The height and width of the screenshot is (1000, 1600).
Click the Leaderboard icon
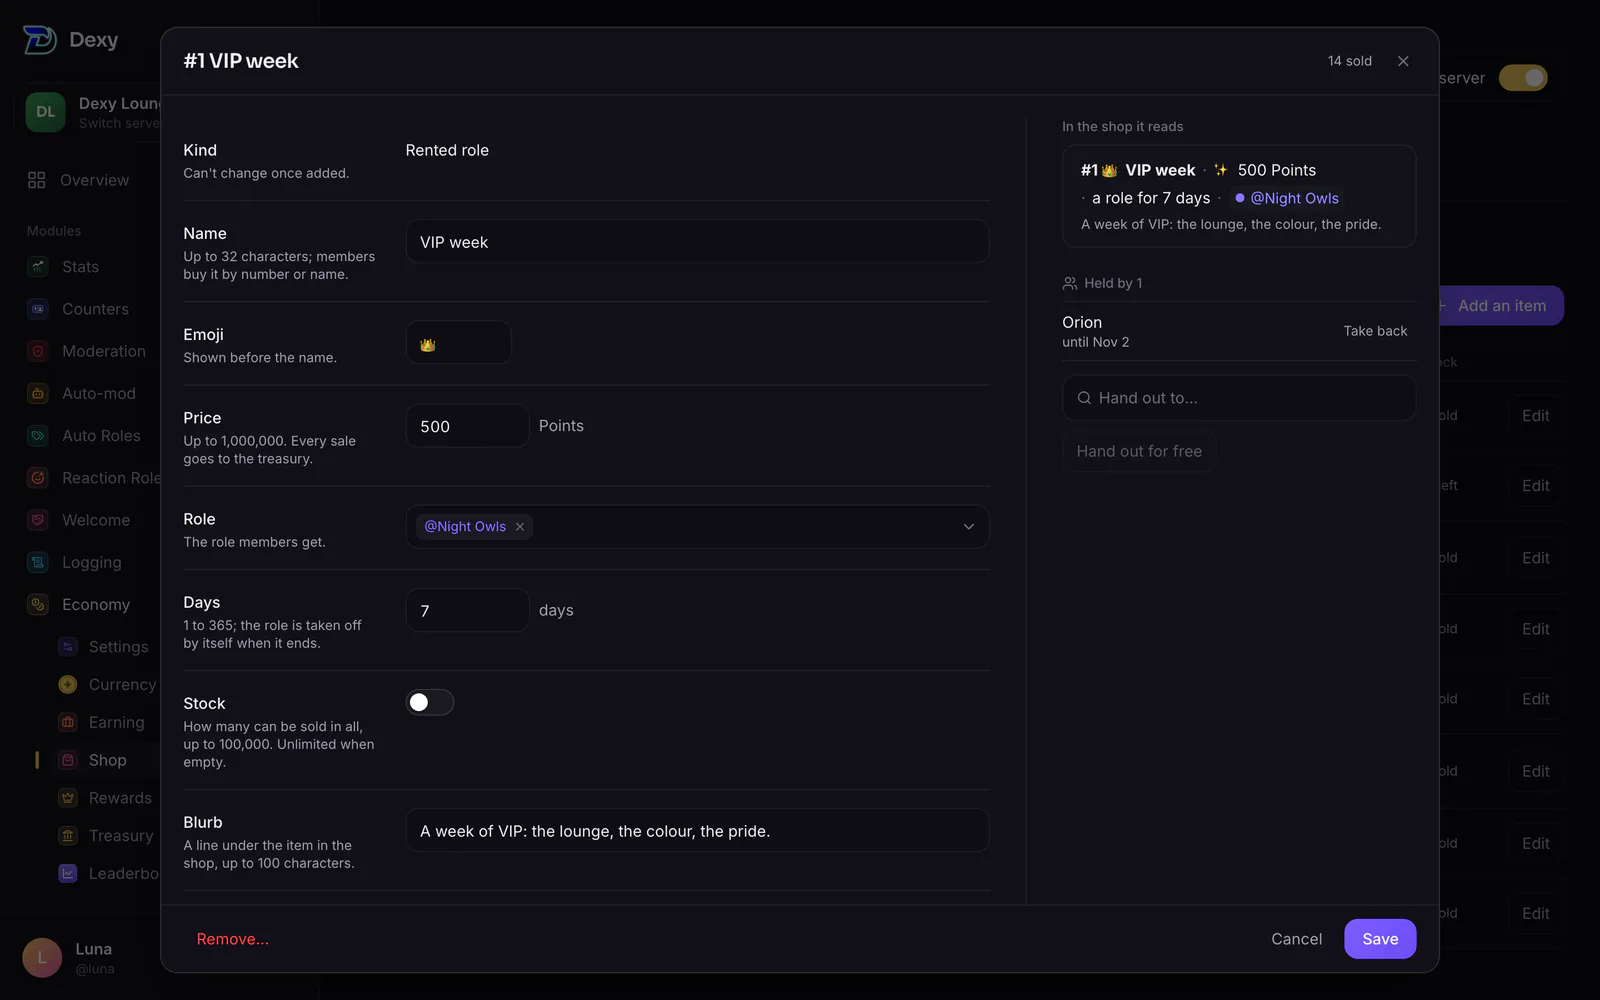pyautogui.click(x=68, y=873)
